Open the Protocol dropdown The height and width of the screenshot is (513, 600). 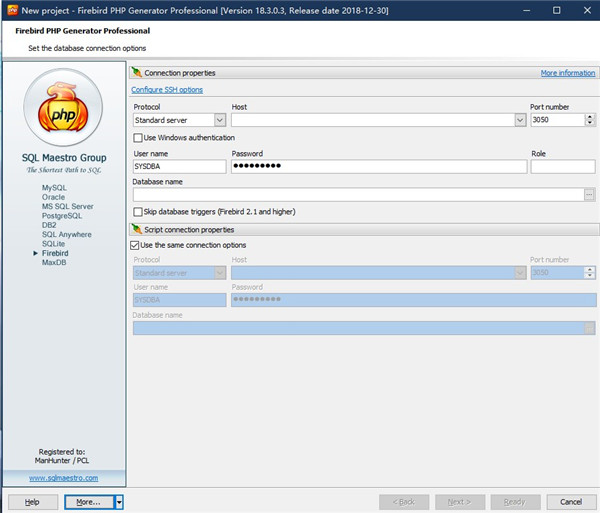pyautogui.click(x=219, y=120)
